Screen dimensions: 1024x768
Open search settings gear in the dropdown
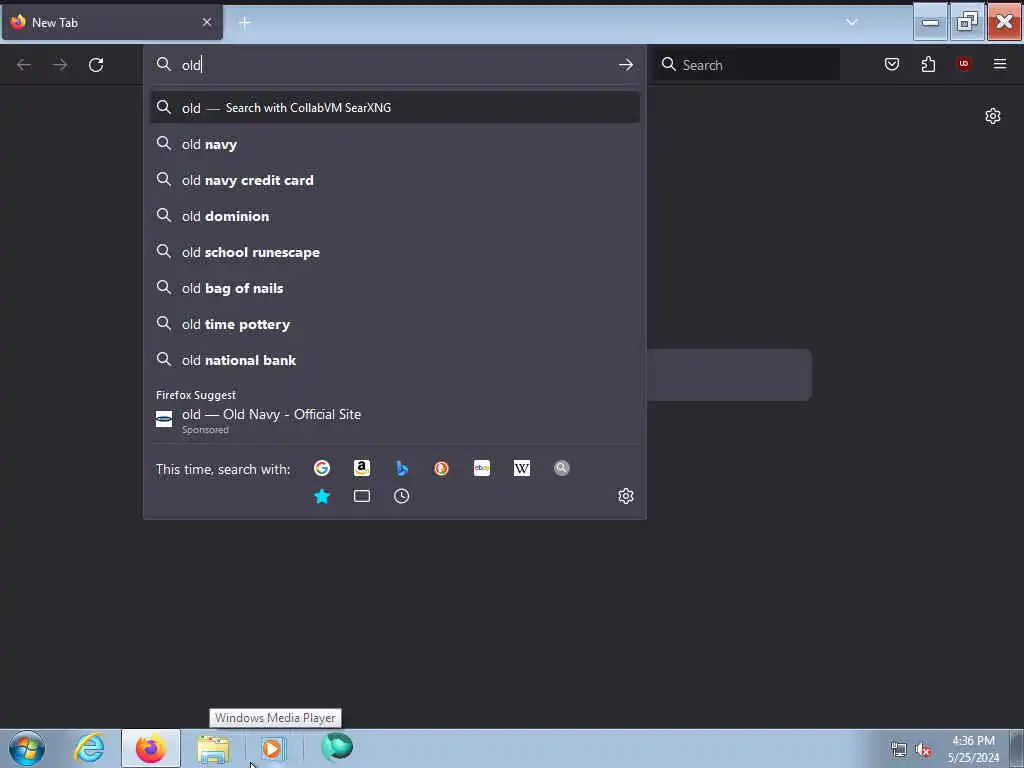coord(626,496)
